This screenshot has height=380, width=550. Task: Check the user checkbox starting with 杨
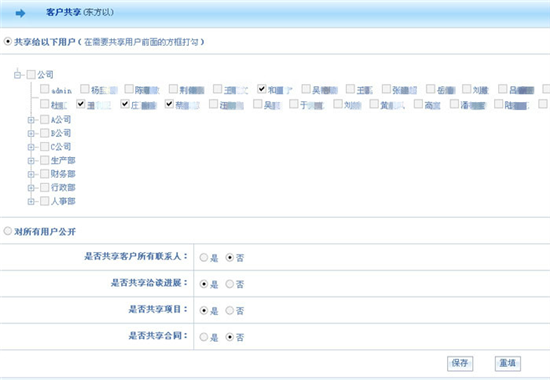[x=85, y=89]
